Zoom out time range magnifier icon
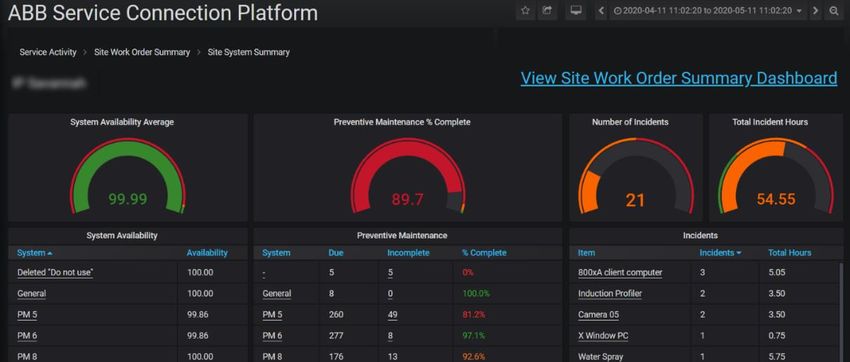This screenshot has height=362, width=850. [834, 11]
